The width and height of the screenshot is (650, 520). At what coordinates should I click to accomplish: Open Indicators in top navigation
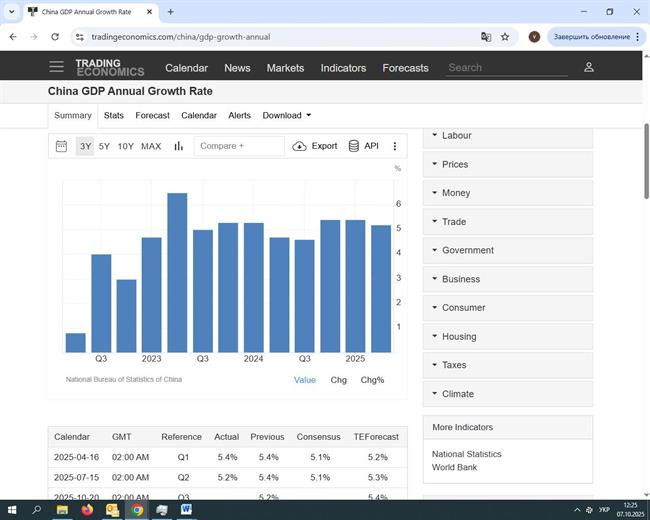[343, 68]
